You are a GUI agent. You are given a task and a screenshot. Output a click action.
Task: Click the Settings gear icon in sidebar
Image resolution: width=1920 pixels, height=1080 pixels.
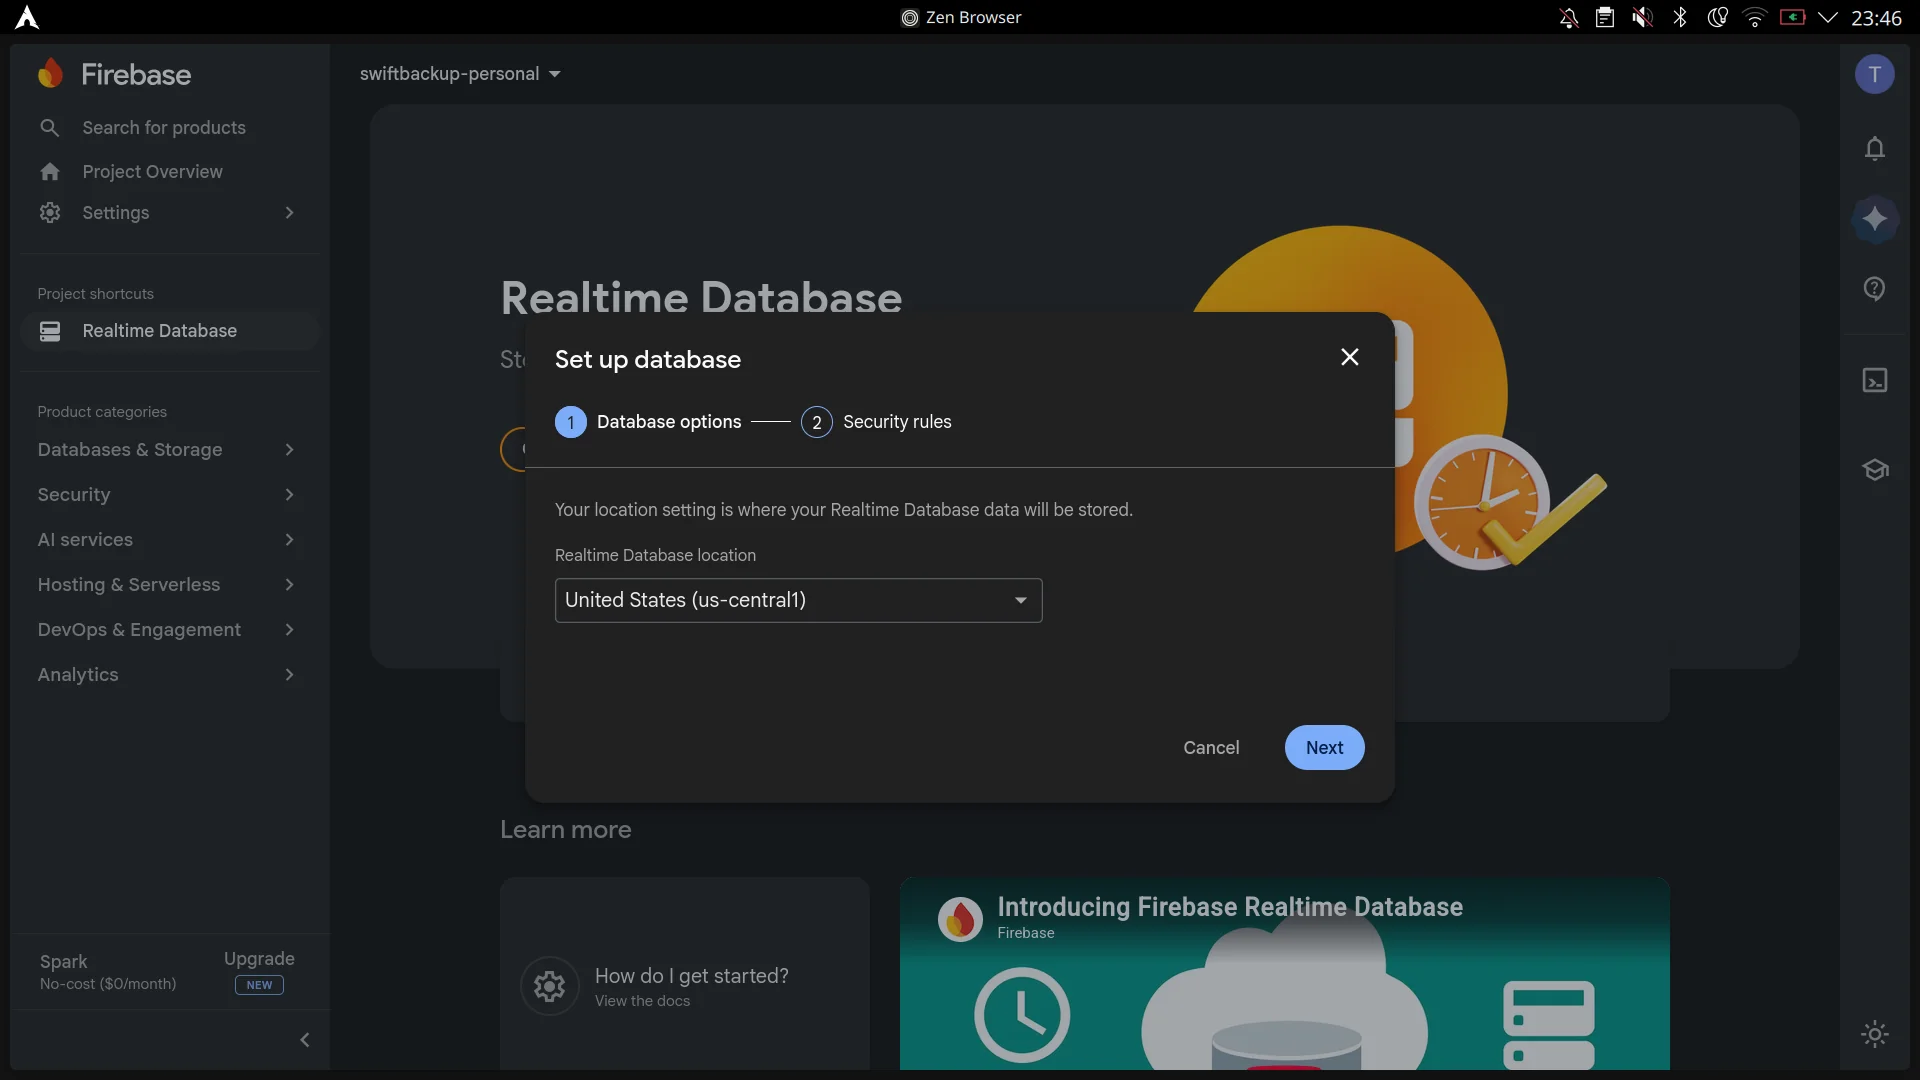(x=50, y=212)
